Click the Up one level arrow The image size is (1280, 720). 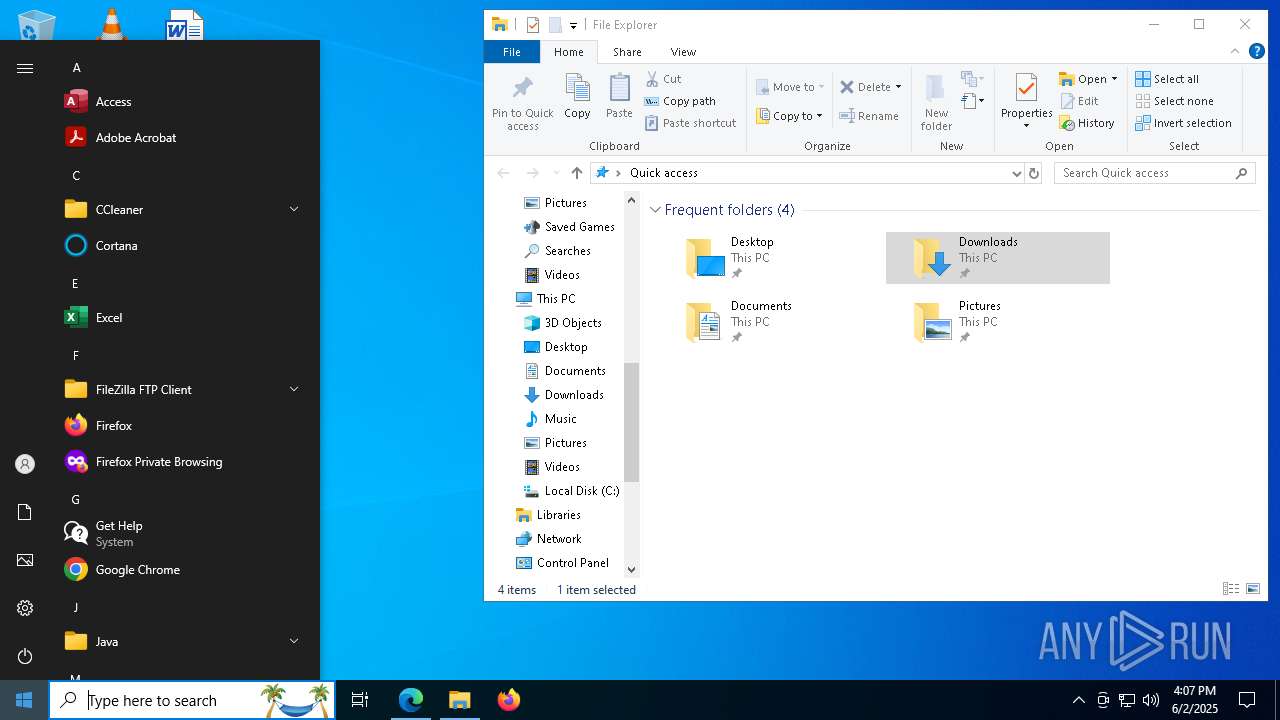coord(576,173)
